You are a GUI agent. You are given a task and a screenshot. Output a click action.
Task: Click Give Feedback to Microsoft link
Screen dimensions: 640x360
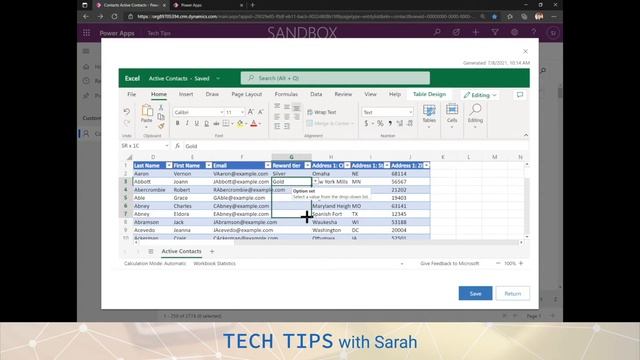pyautogui.click(x=449, y=264)
